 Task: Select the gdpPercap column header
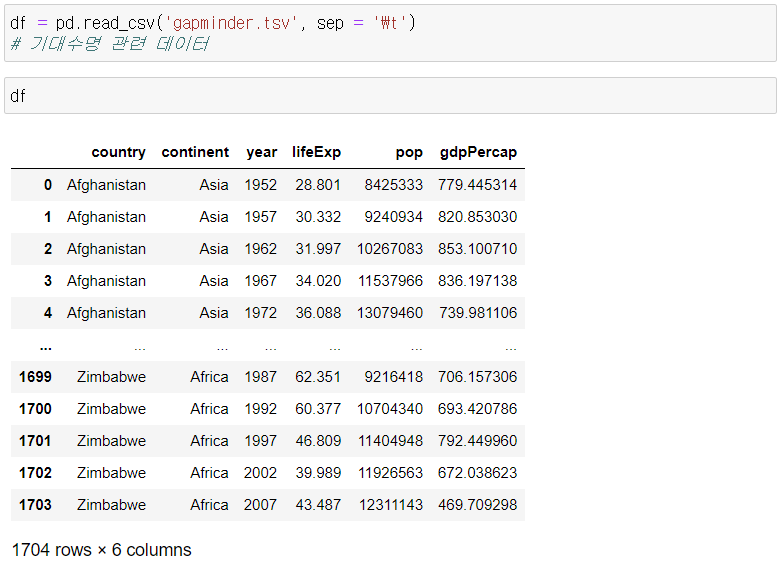pyautogui.click(x=478, y=152)
